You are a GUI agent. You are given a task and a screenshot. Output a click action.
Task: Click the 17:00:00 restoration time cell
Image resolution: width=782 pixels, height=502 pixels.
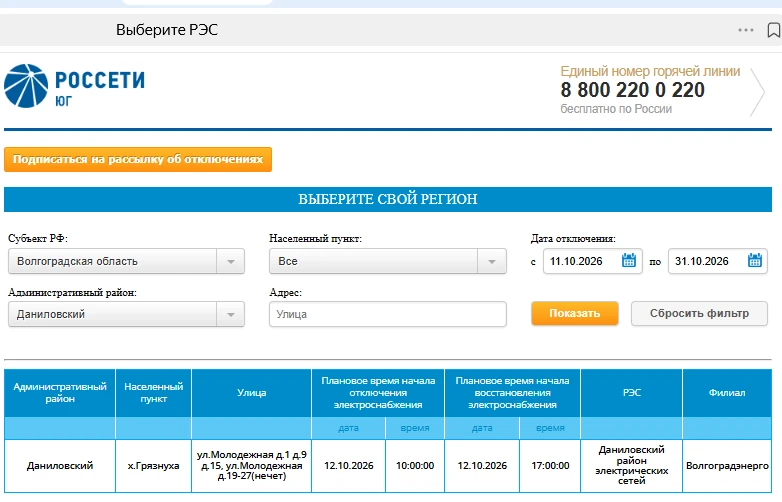(x=550, y=466)
